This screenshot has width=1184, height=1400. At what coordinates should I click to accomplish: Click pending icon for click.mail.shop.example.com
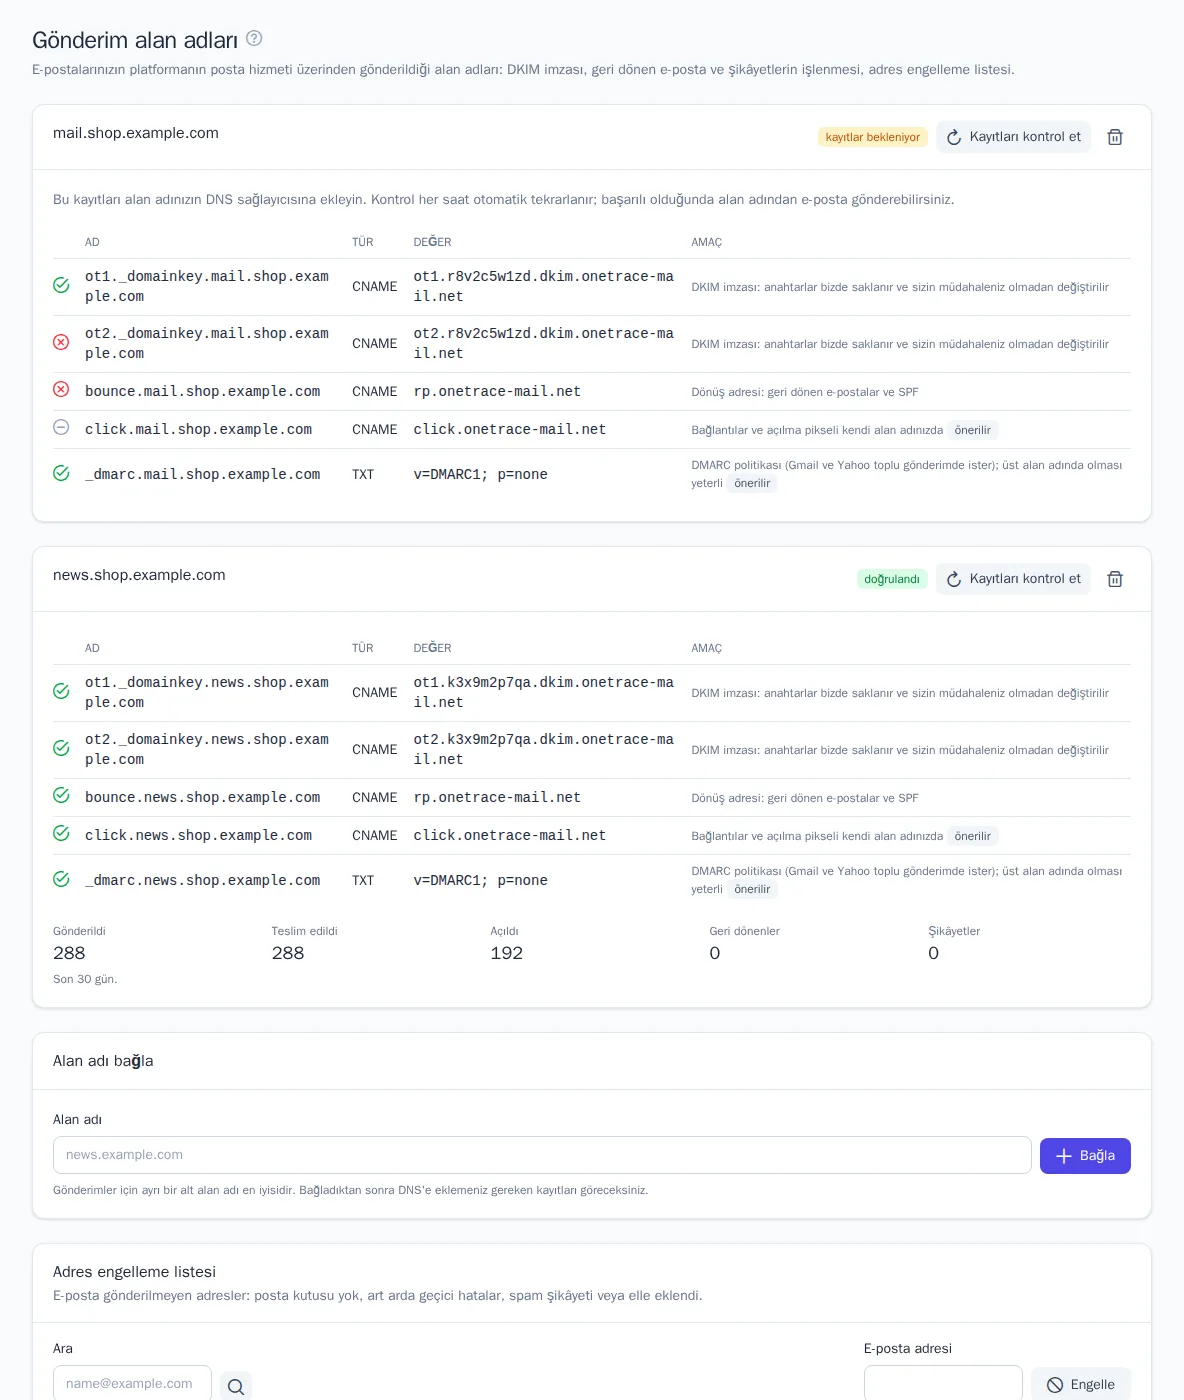click(61, 427)
